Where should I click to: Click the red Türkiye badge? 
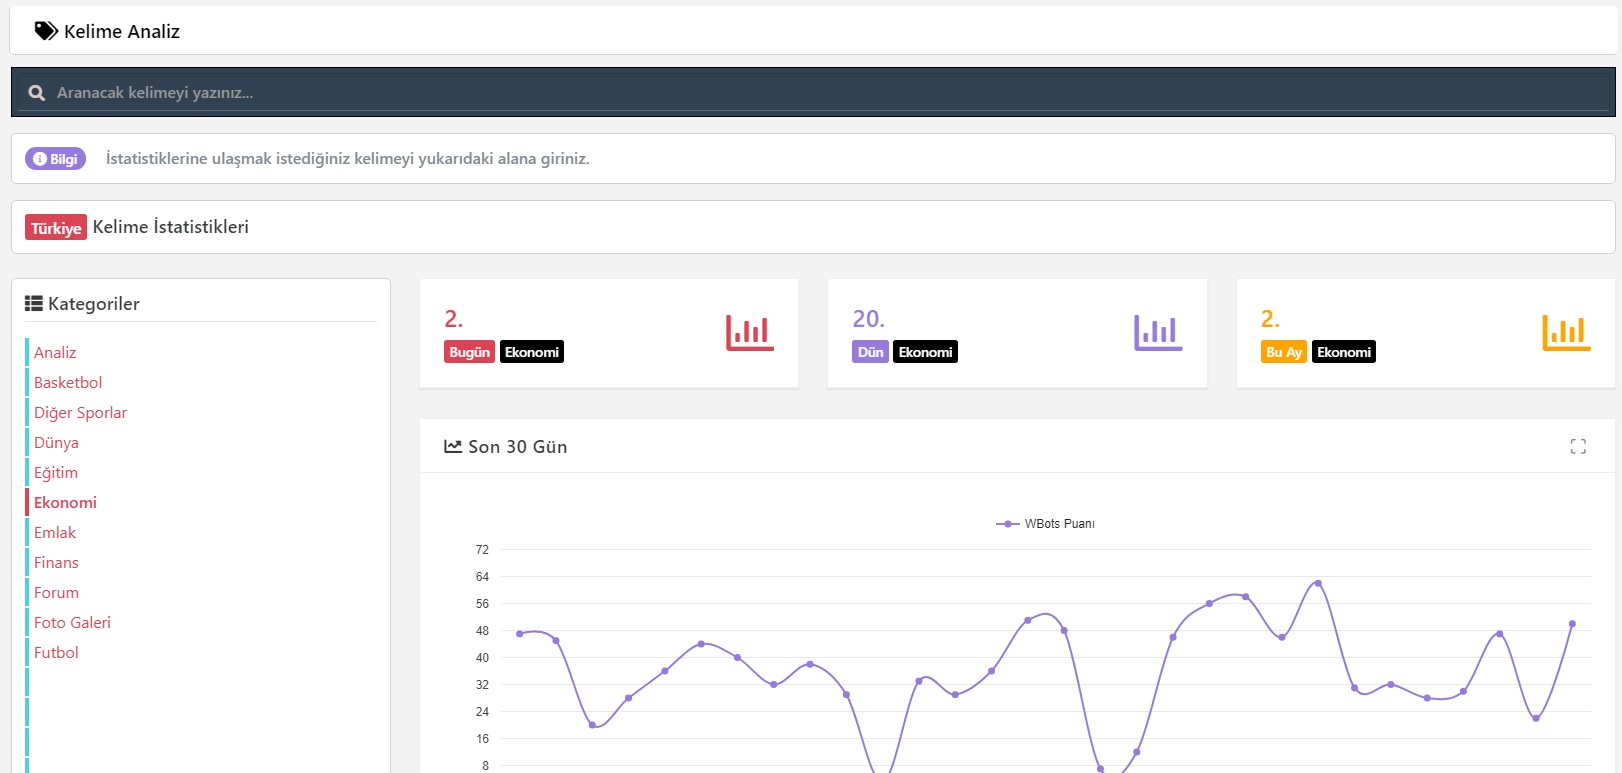coord(56,228)
